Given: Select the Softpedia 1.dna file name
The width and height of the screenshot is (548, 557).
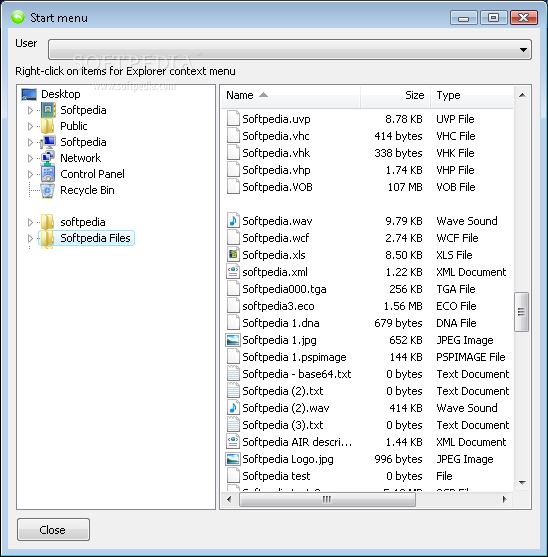Looking at the screenshot, I should [x=281, y=323].
